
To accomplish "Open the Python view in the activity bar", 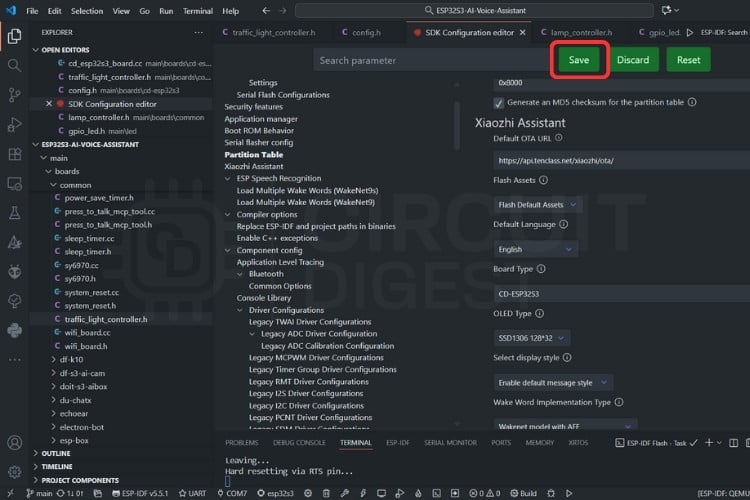I will 14,330.
